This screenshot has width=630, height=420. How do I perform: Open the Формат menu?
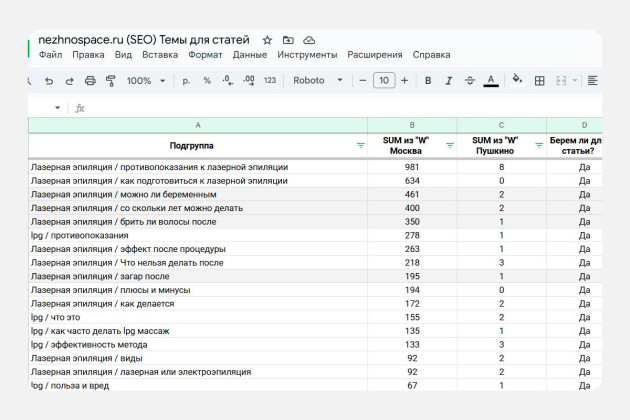(x=205, y=55)
